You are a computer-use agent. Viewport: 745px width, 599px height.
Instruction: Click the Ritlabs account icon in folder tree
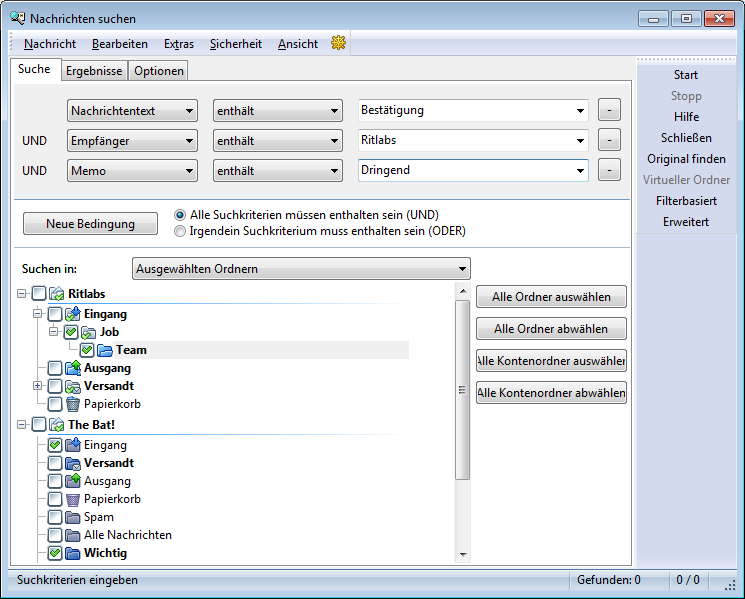tap(56, 295)
